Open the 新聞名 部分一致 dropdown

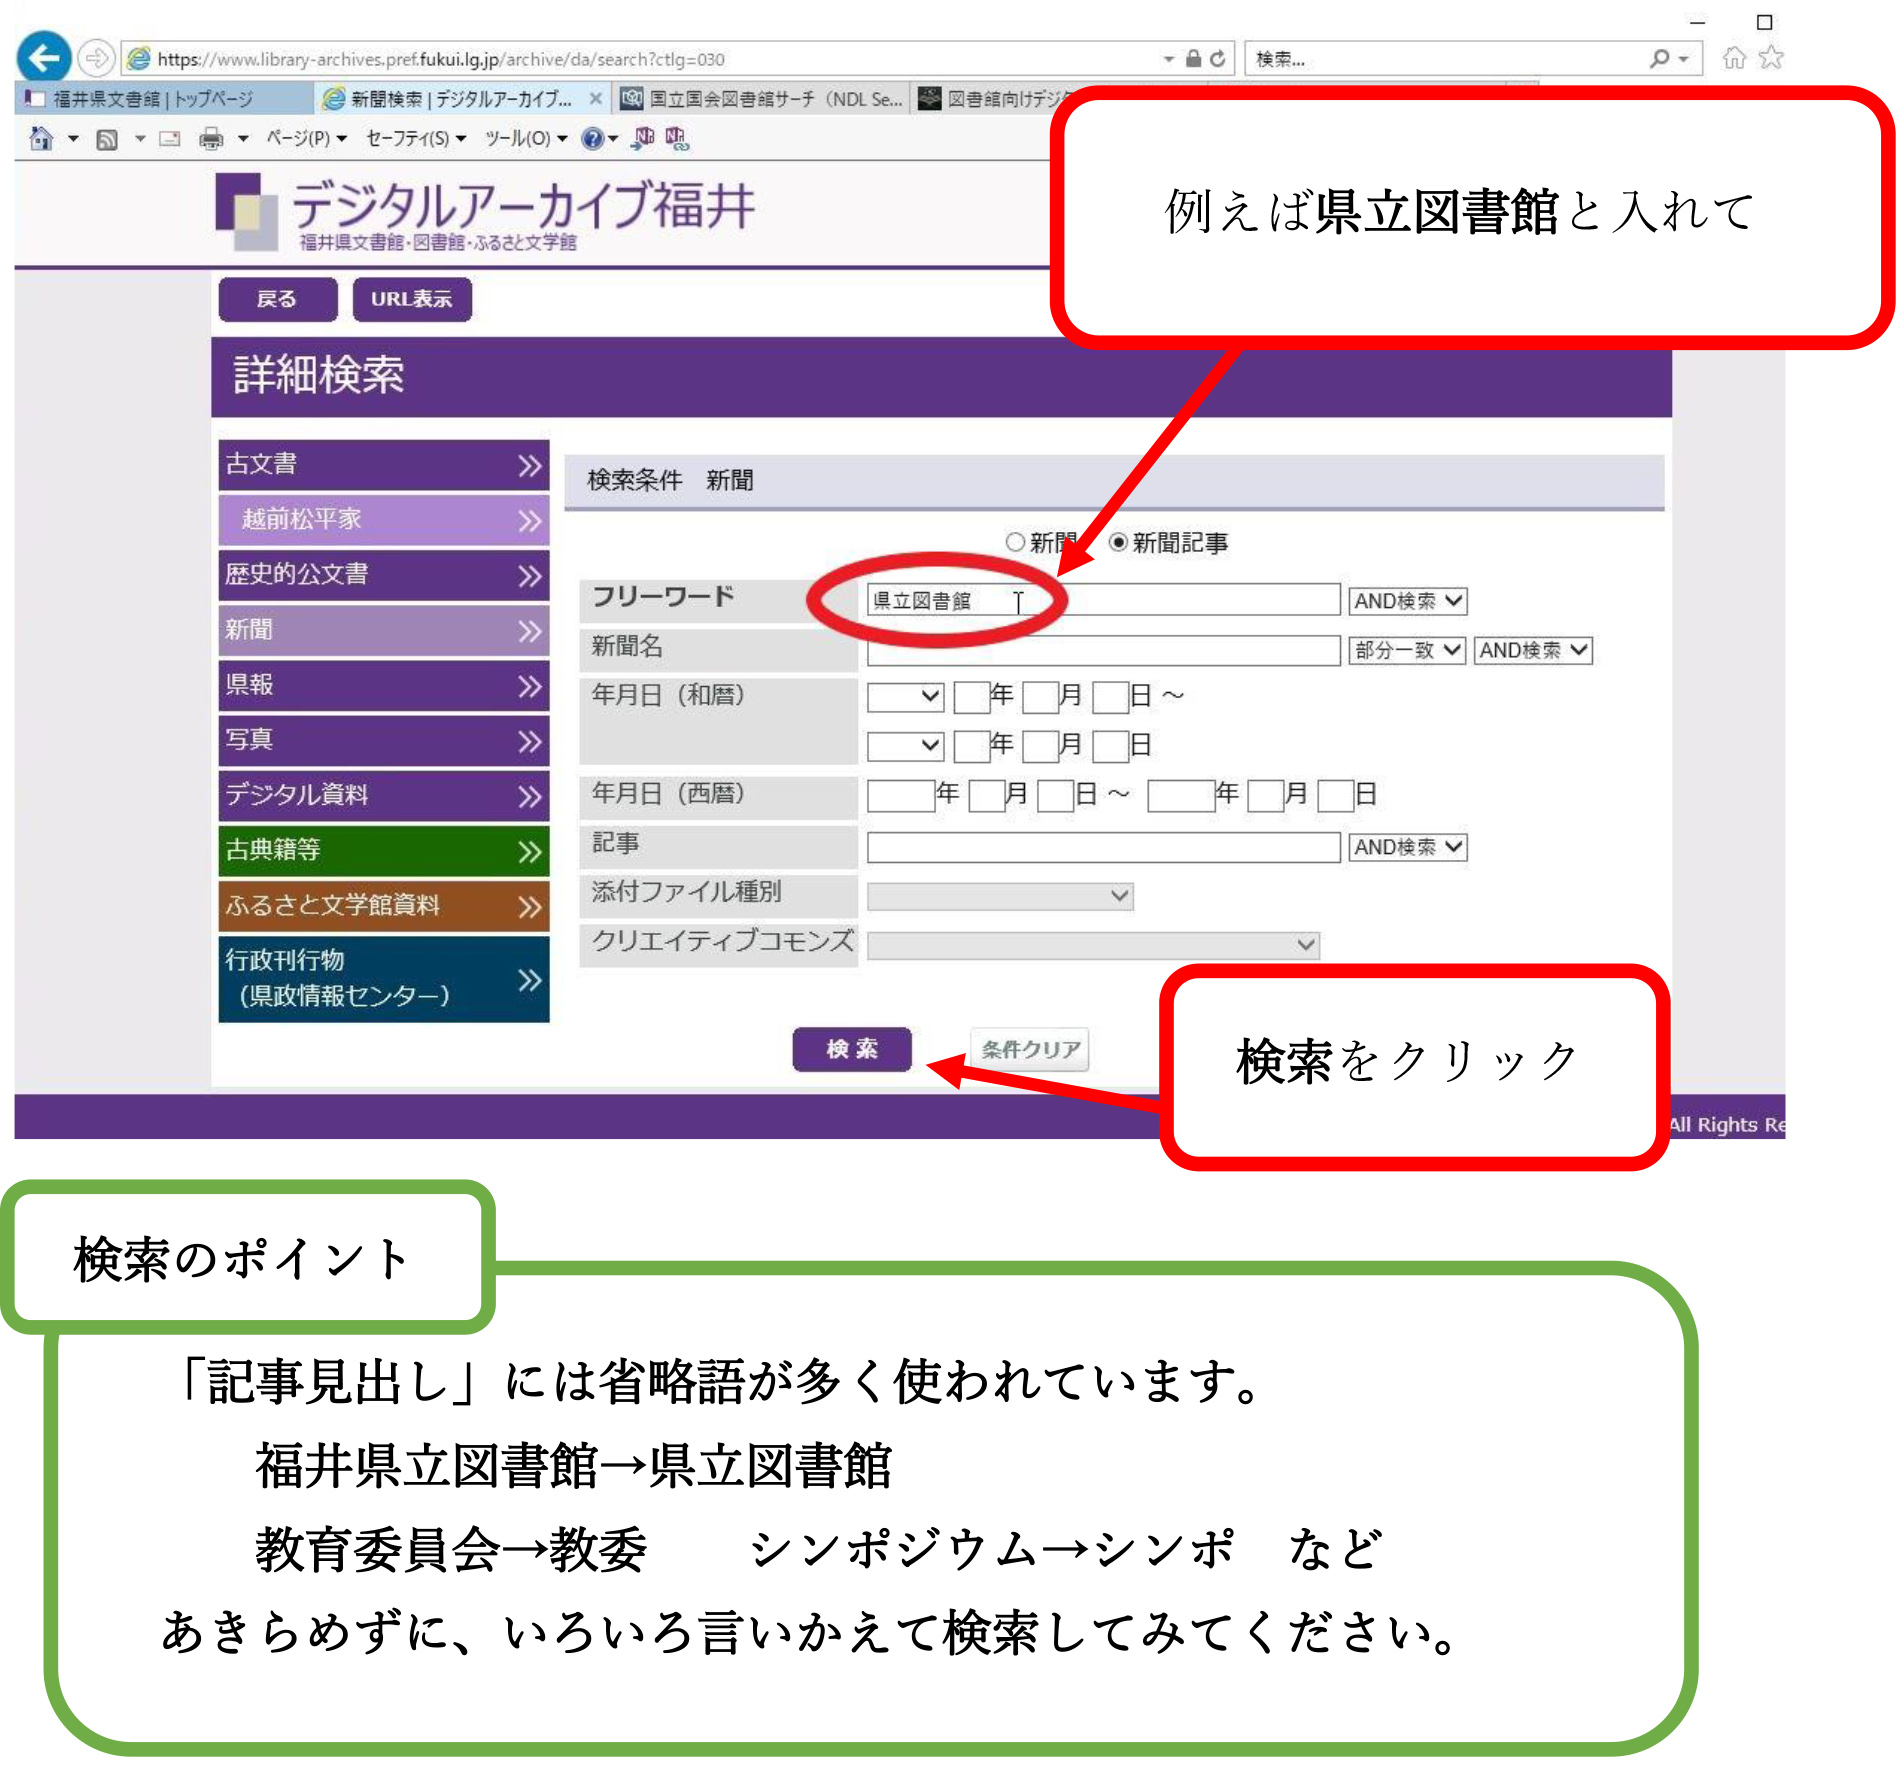[x=1407, y=650]
